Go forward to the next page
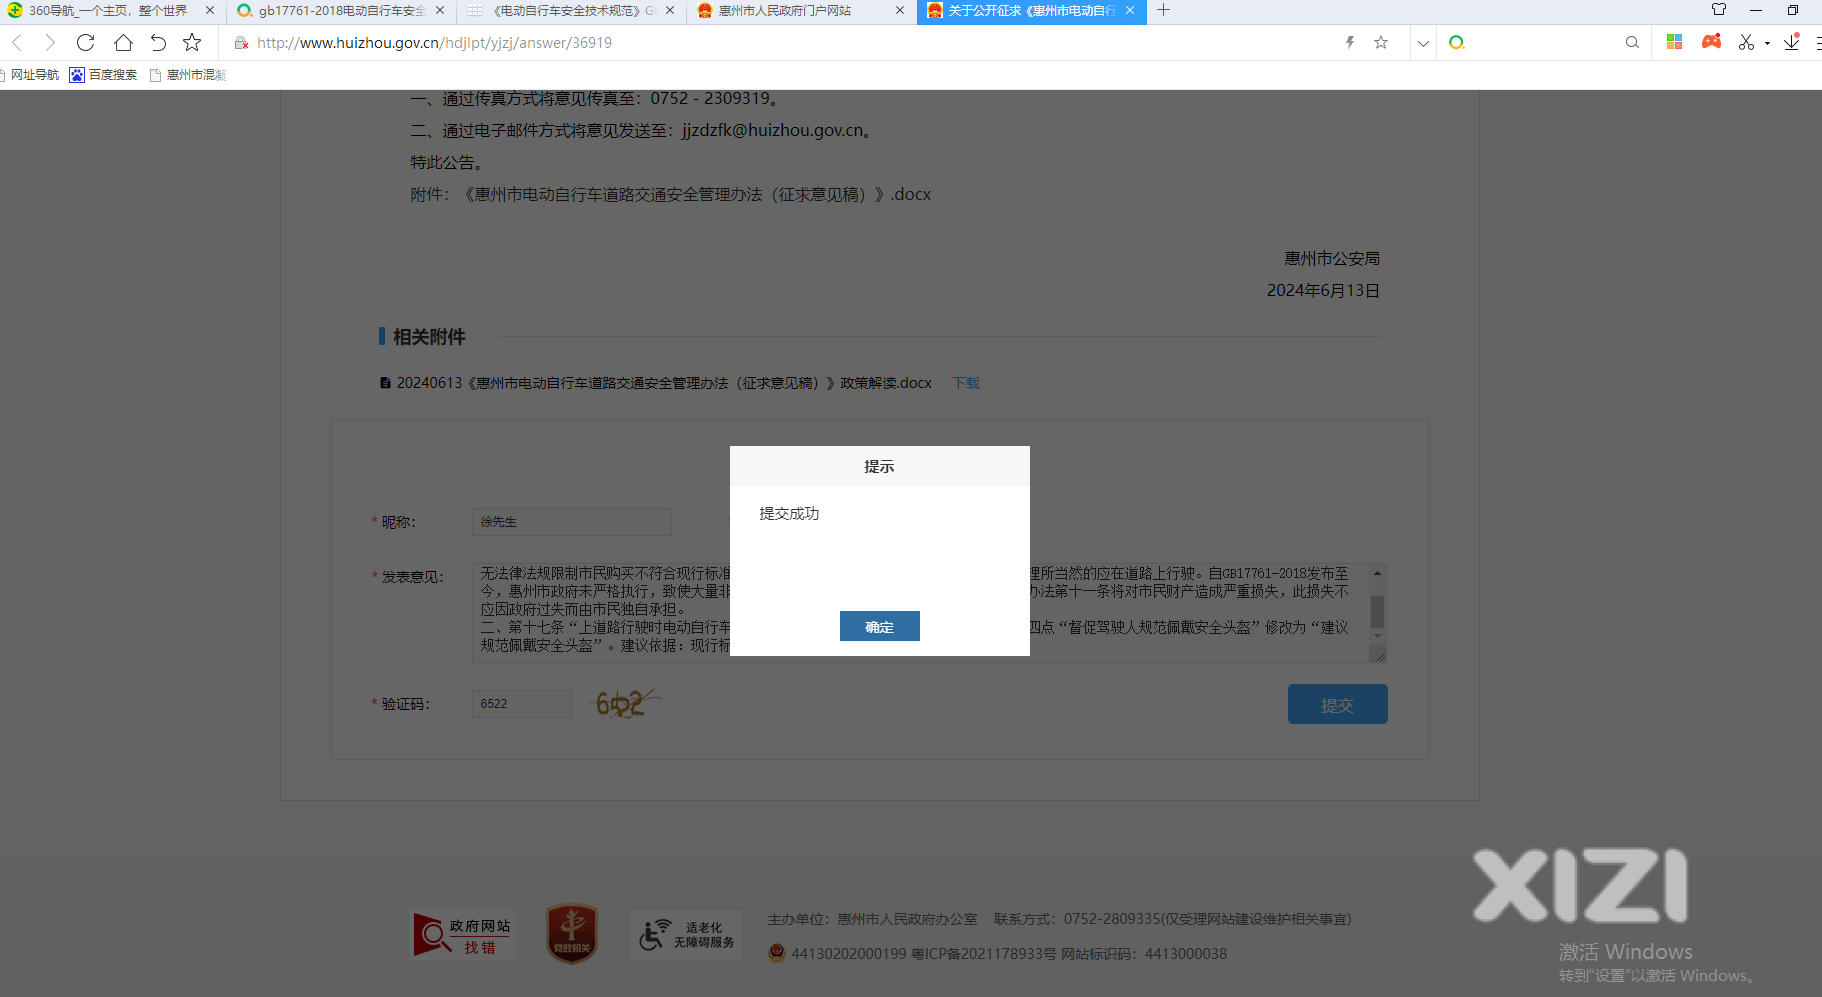Image resolution: width=1822 pixels, height=997 pixels. pyautogui.click(x=50, y=42)
